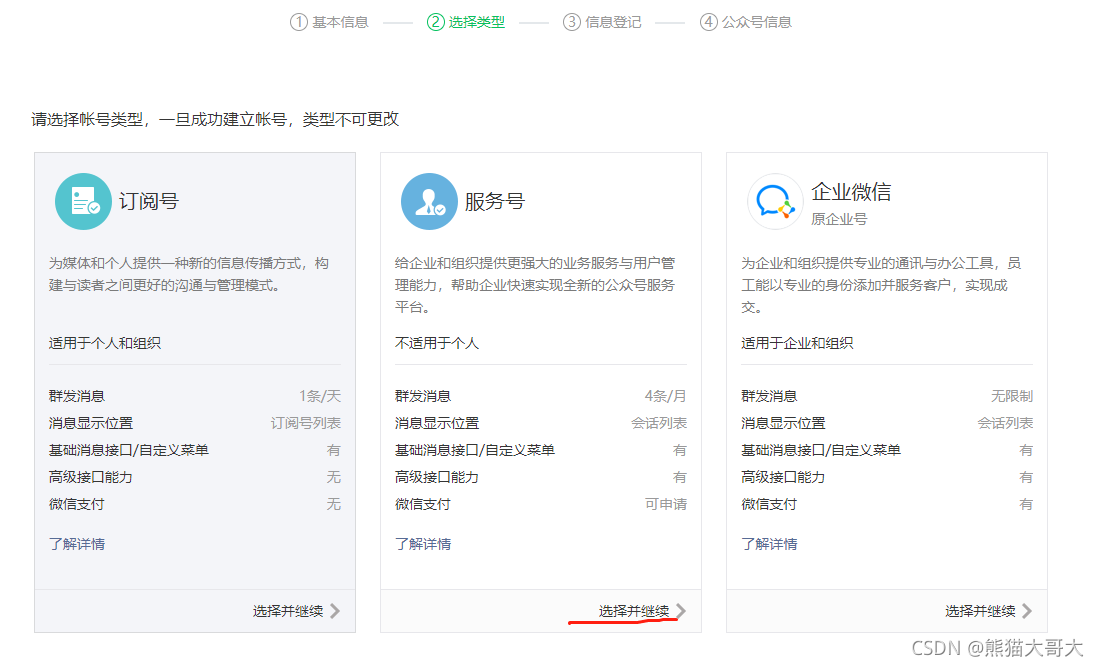Open 了解详情 link in 企业微信 card
Image resolution: width=1099 pixels, height=666 pixels.
point(769,544)
